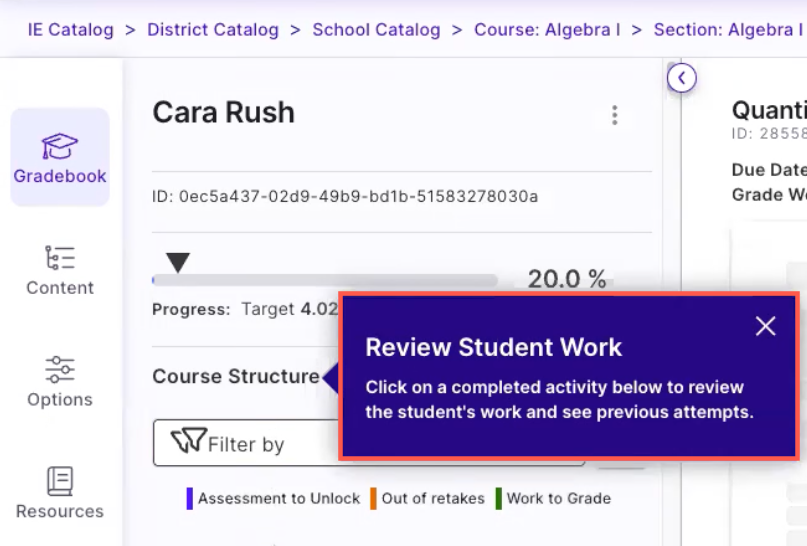
Task: Click the green Work to Grade legend swatch
Action: pos(498,499)
